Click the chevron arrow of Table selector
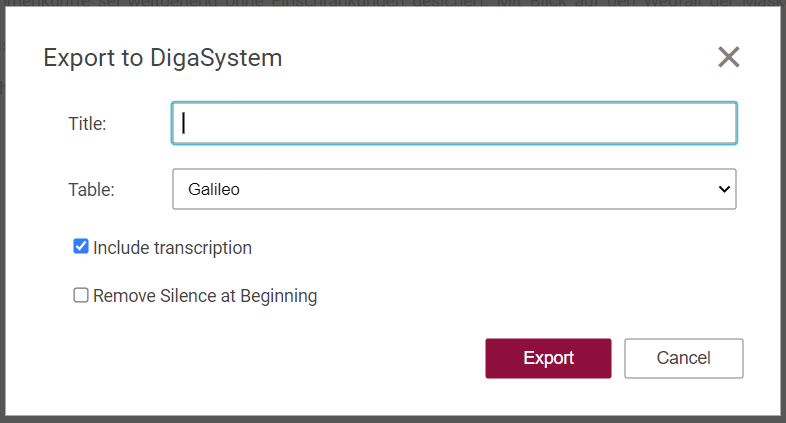 tap(725, 189)
